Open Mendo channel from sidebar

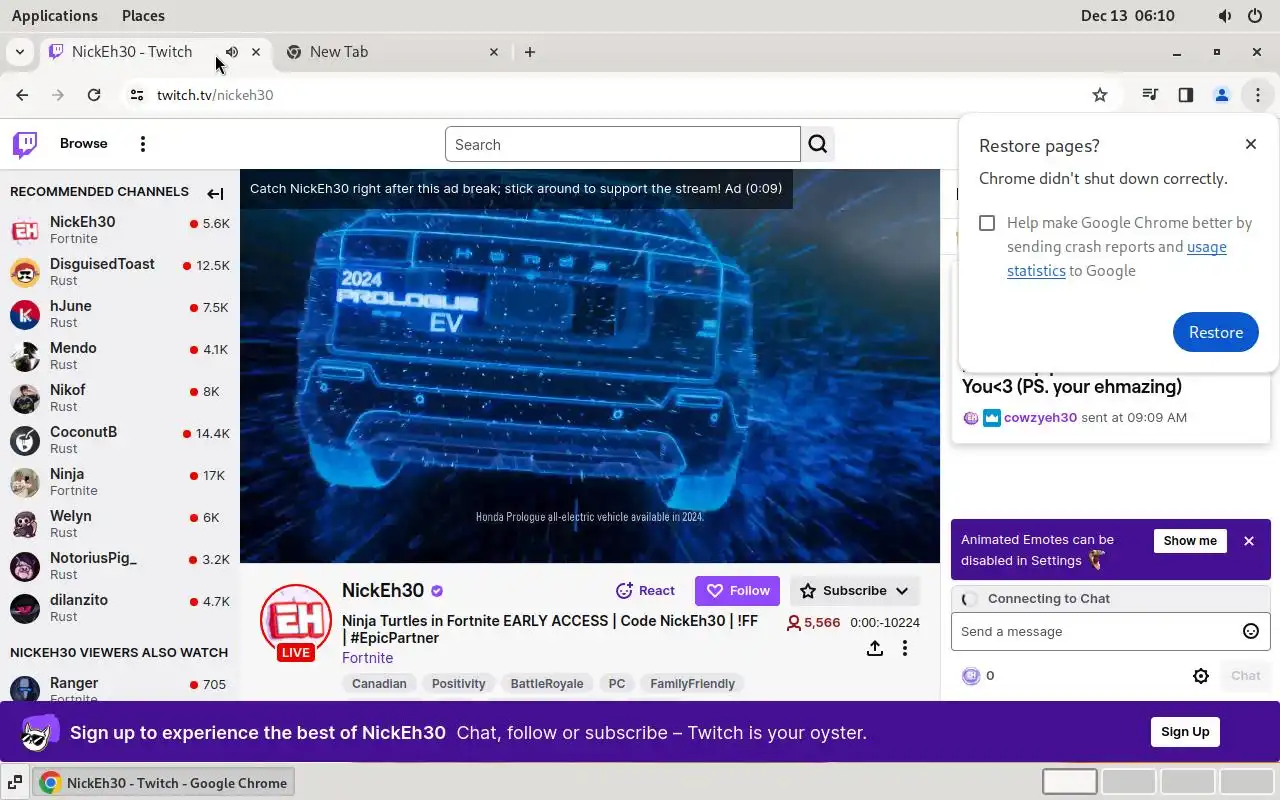tap(120, 356)
